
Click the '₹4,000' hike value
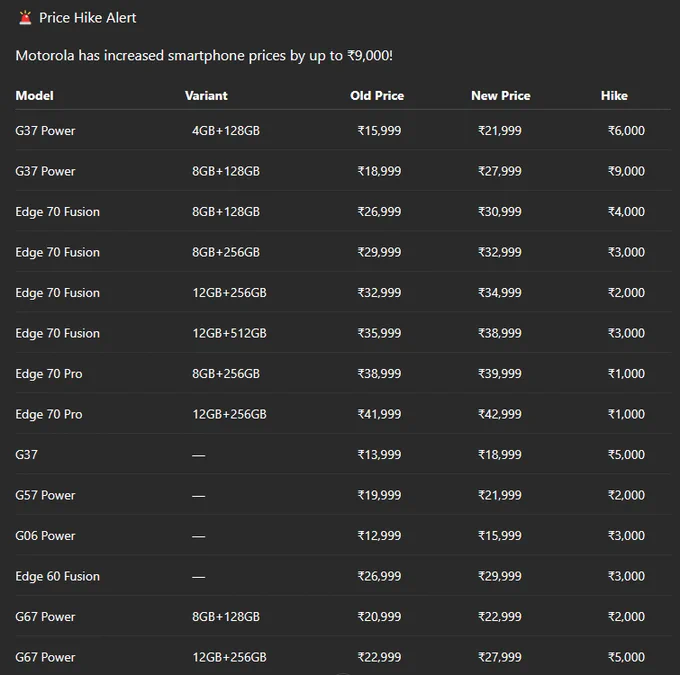626,212
